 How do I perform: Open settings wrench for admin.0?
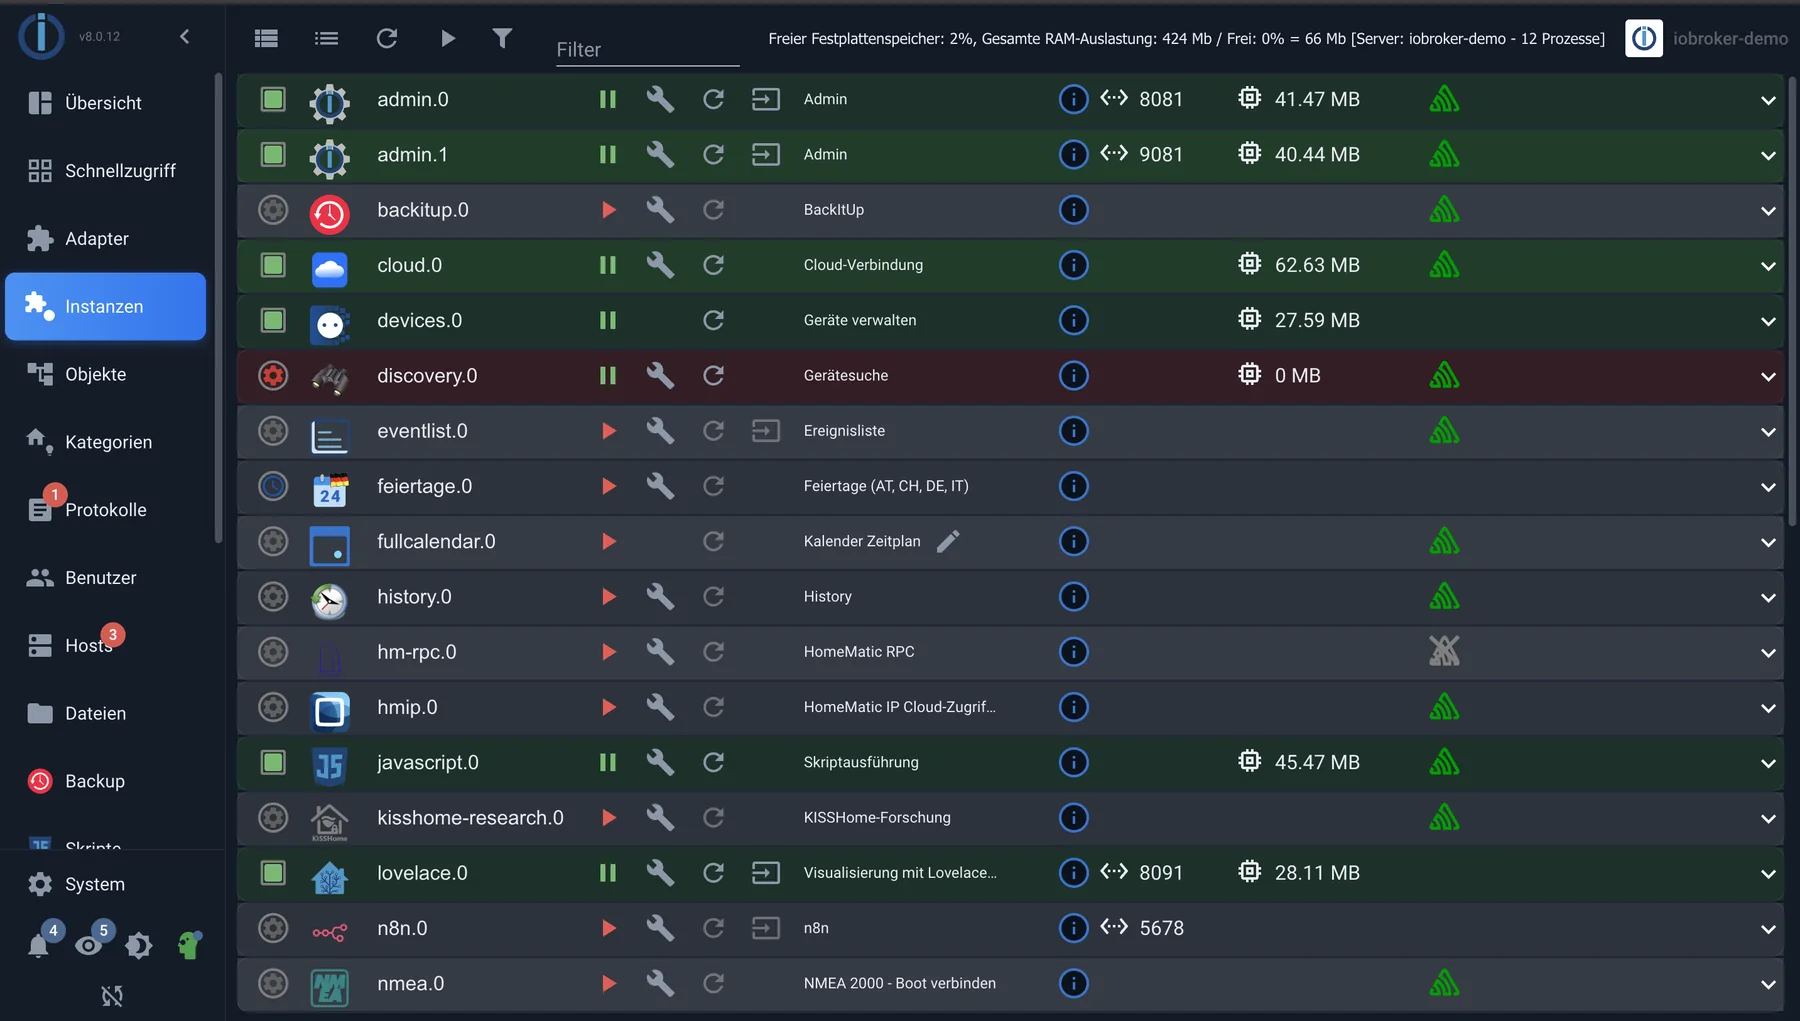660,99
